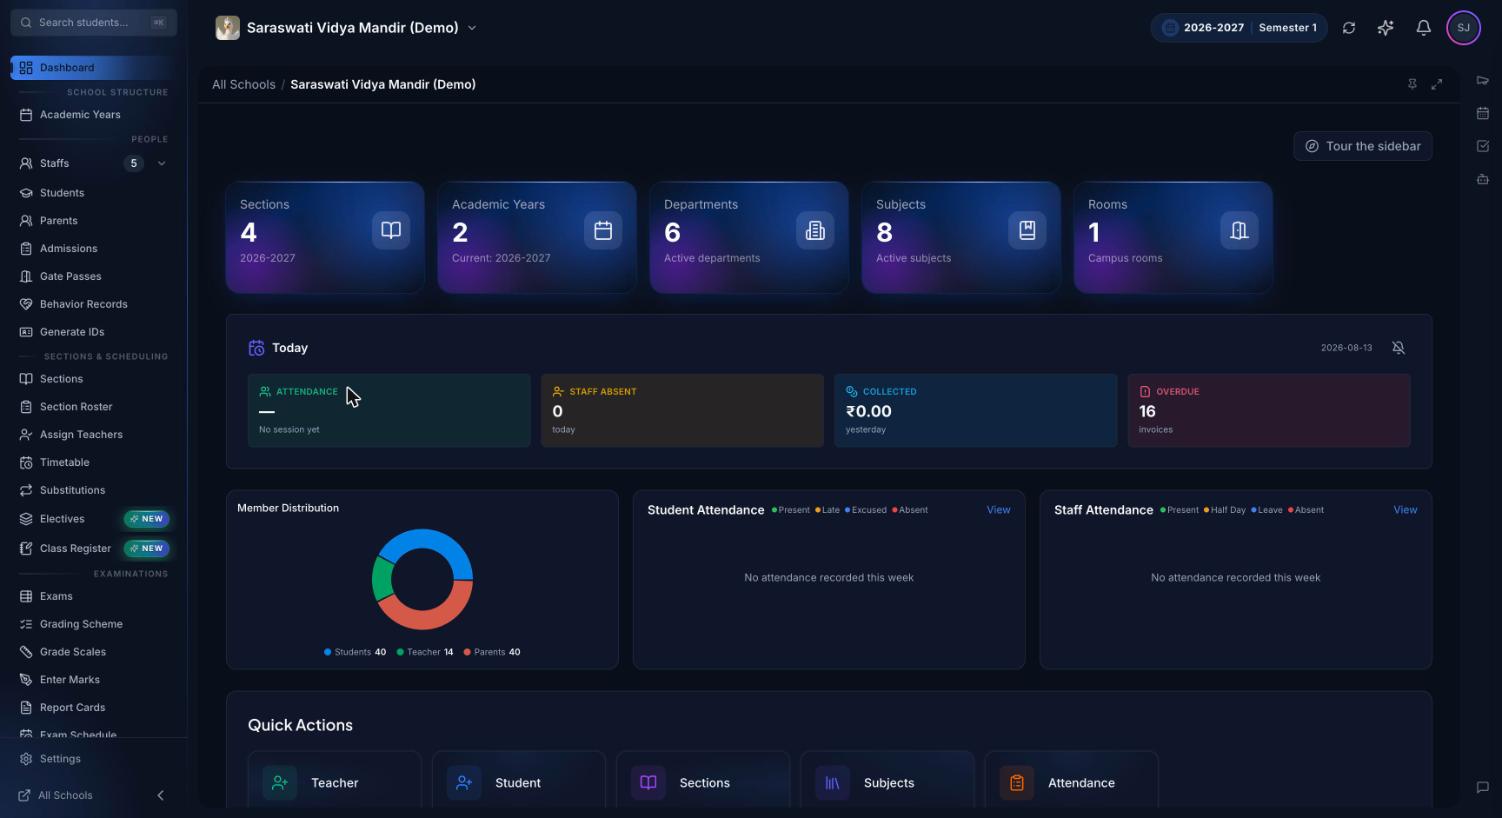This screenshot has width=1502, height=818.
Task: Collapse the left sidebar
Action: [x=160, y=795]
